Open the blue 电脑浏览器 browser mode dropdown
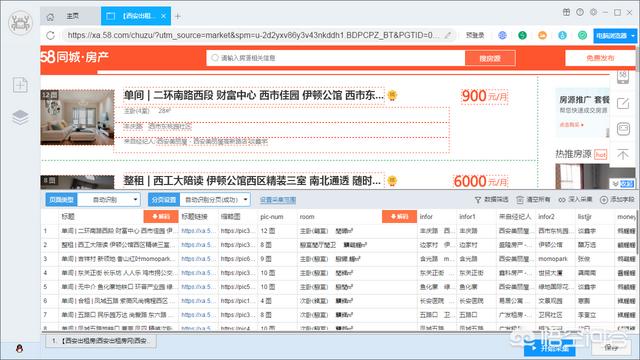 coord(615,36)
